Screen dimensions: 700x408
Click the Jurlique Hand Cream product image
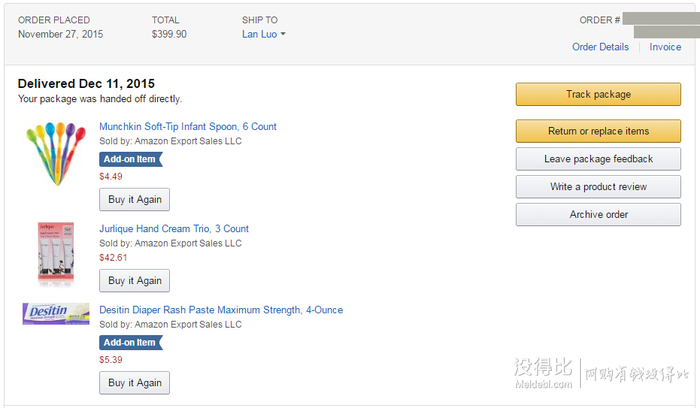(56, 253)
